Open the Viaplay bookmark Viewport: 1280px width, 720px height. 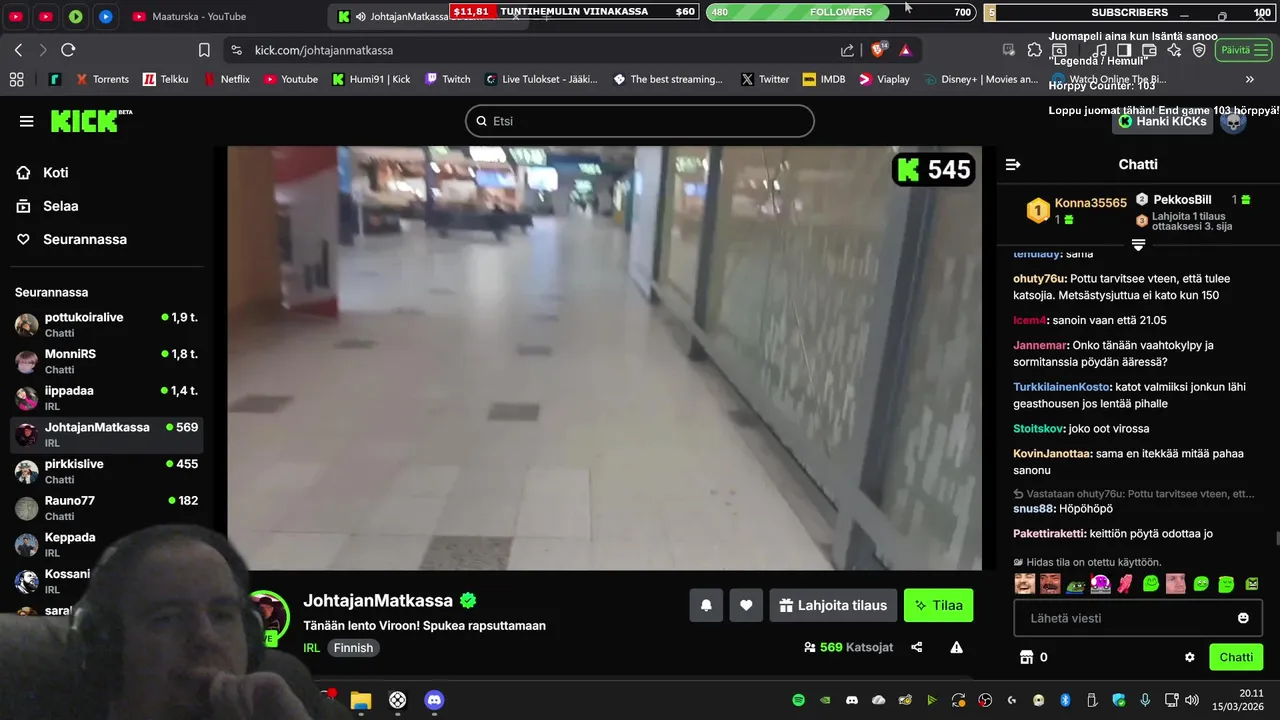(884, 79)
